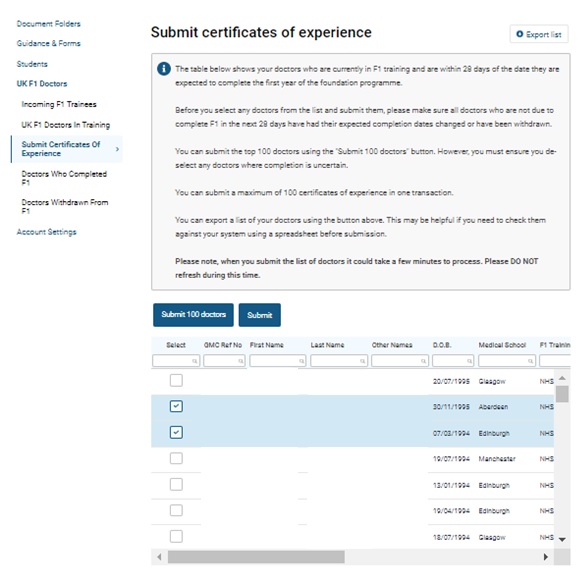This screenshot has height=585, width=588.
Task: Click the table scroll down arrow
Action: 562,540
